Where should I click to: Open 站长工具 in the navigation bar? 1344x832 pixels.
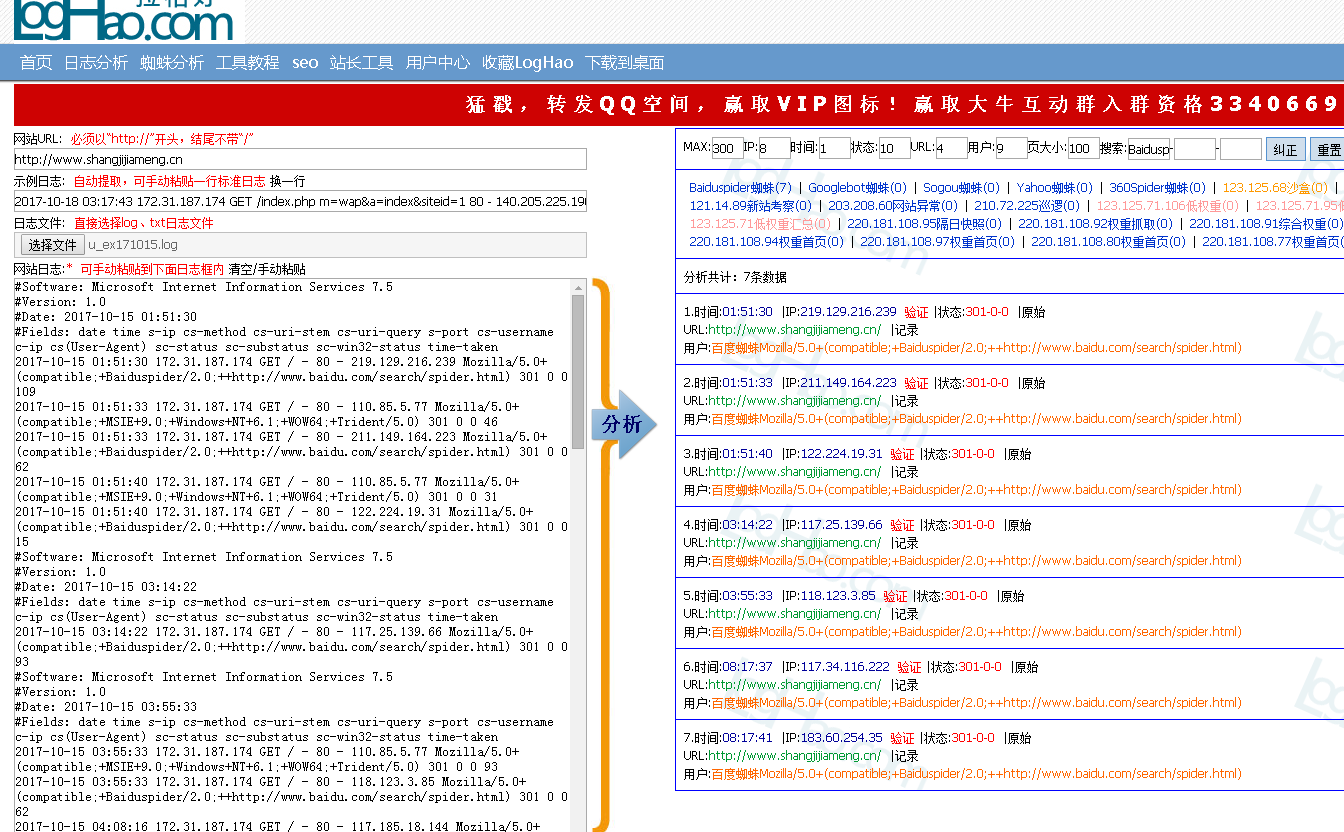click(x=362, y=62)
